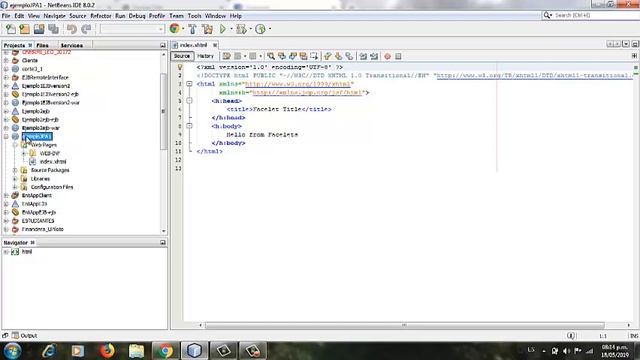The width and height of the screenshot is (640, 360).
Task: Open Firefox from the taskbar
Action: pos(107,351)
